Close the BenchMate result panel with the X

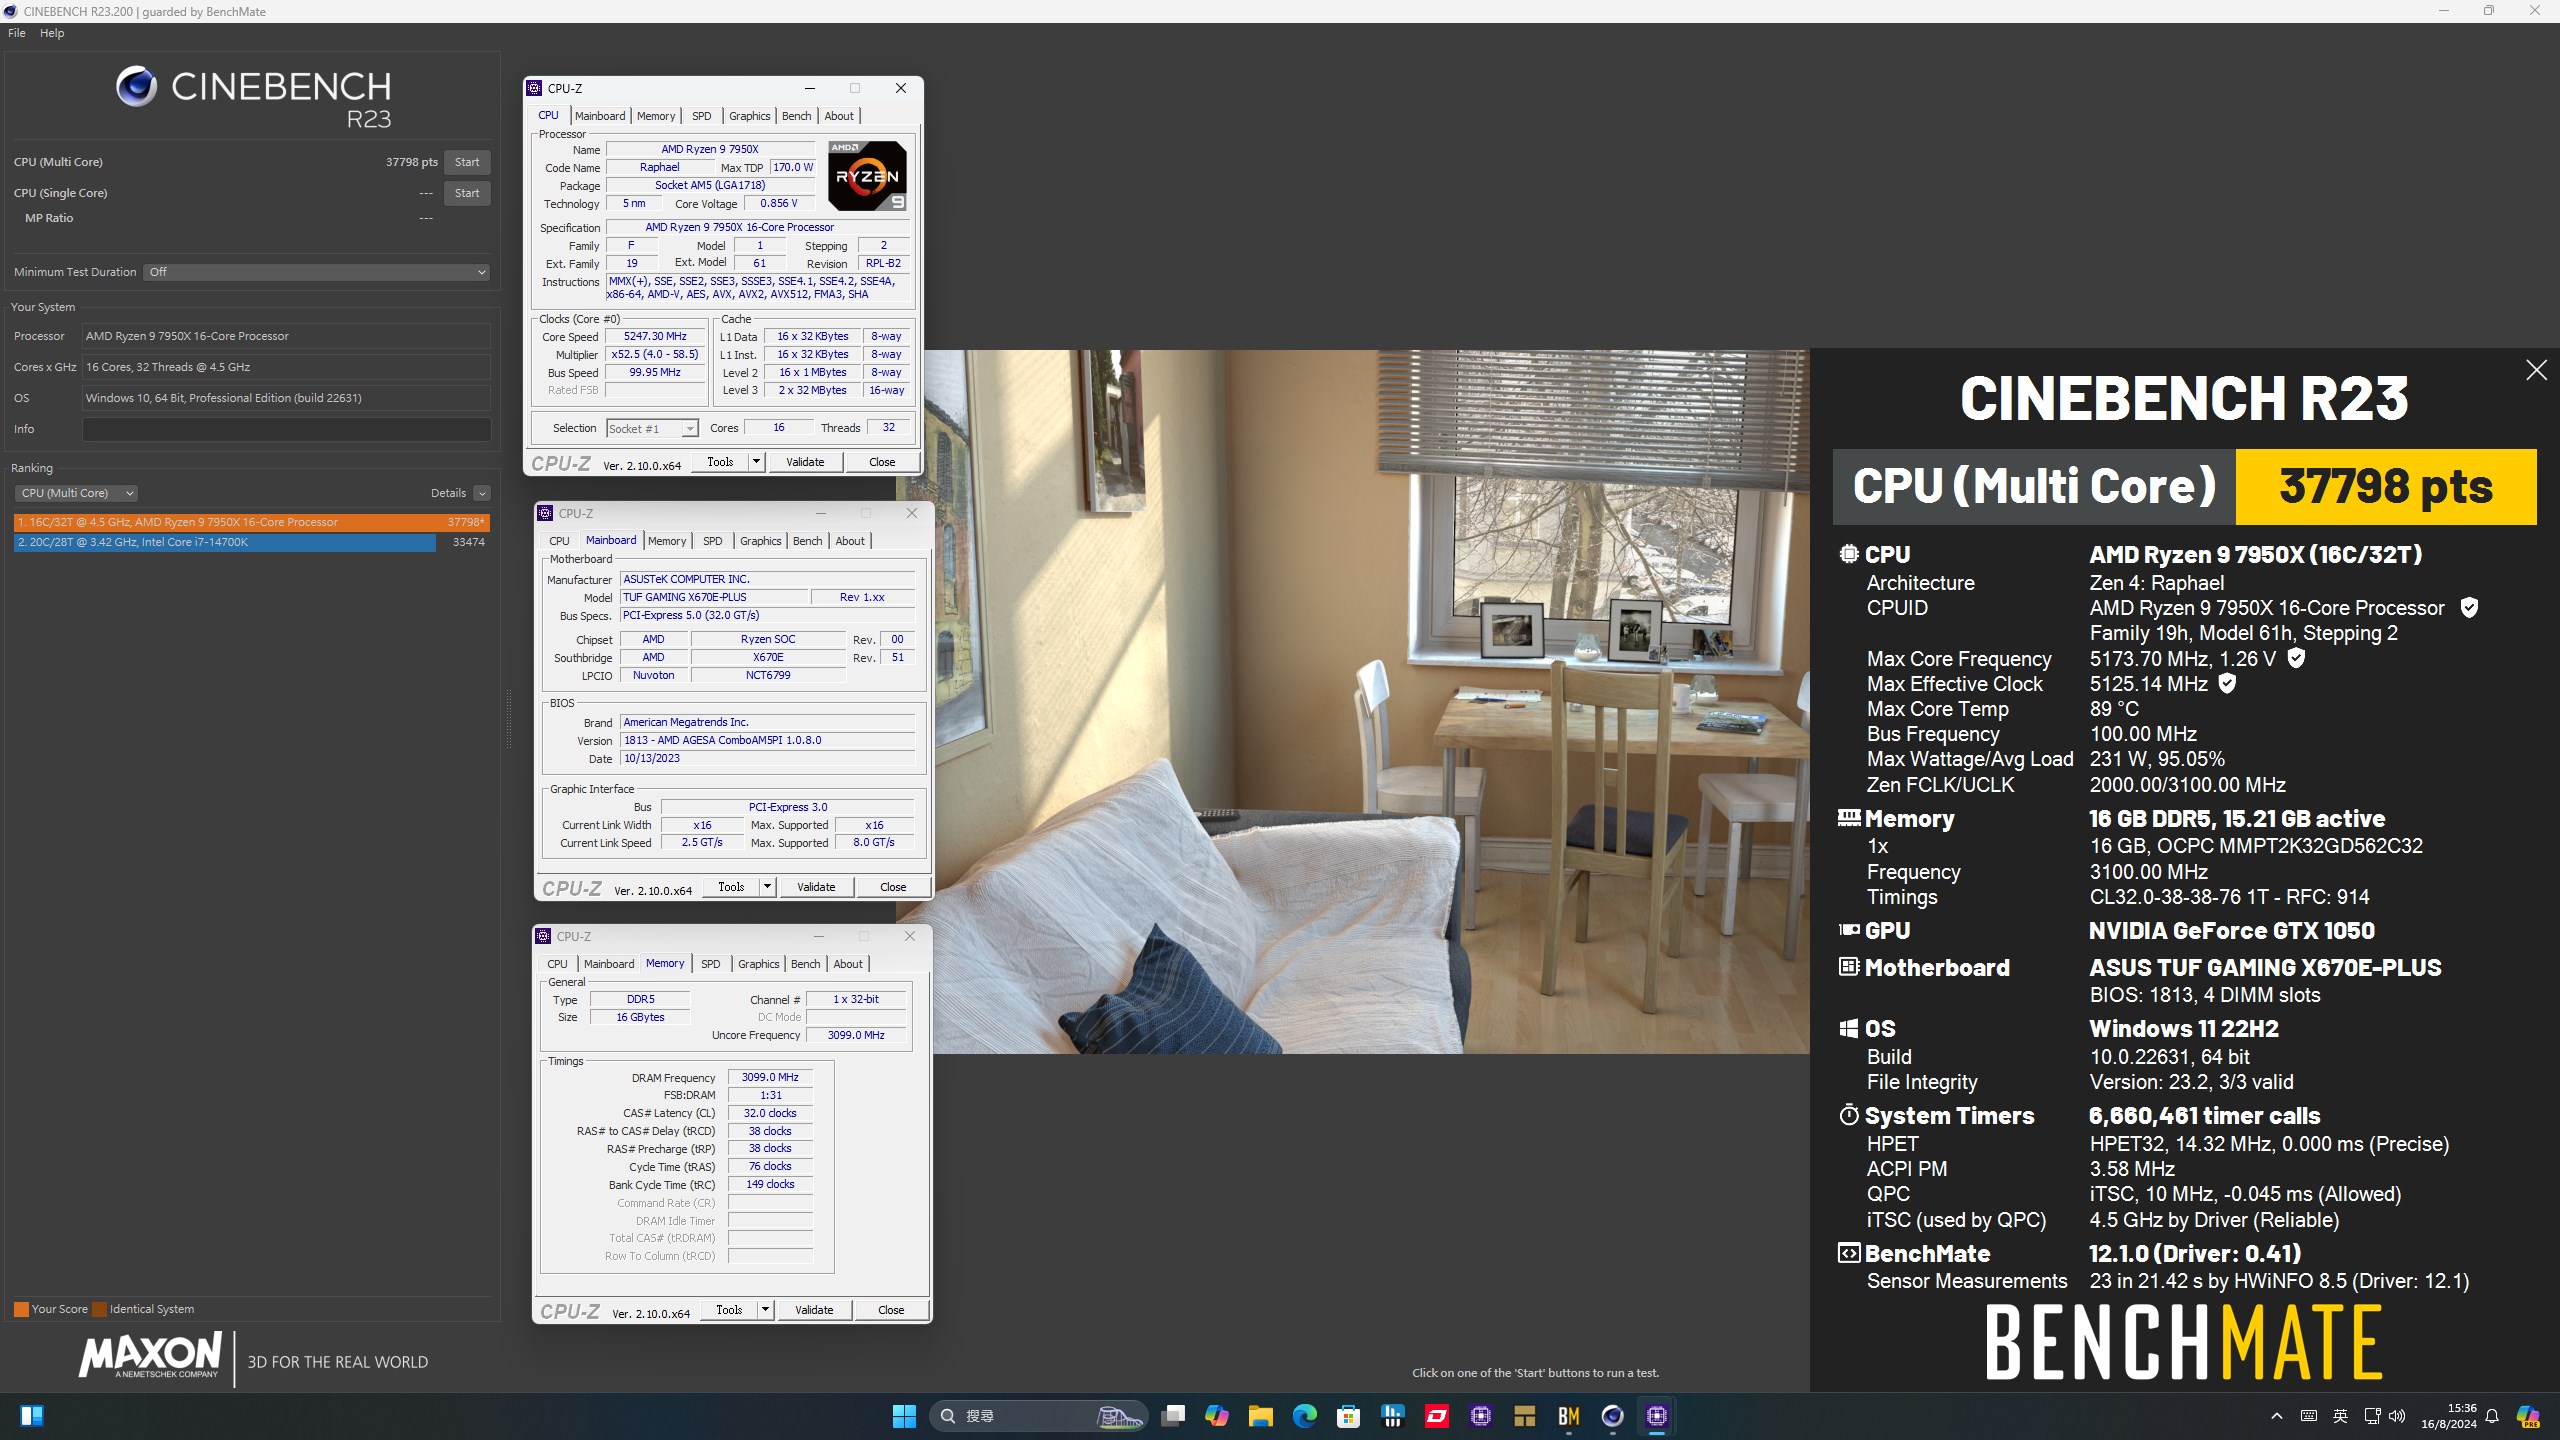2536,370
